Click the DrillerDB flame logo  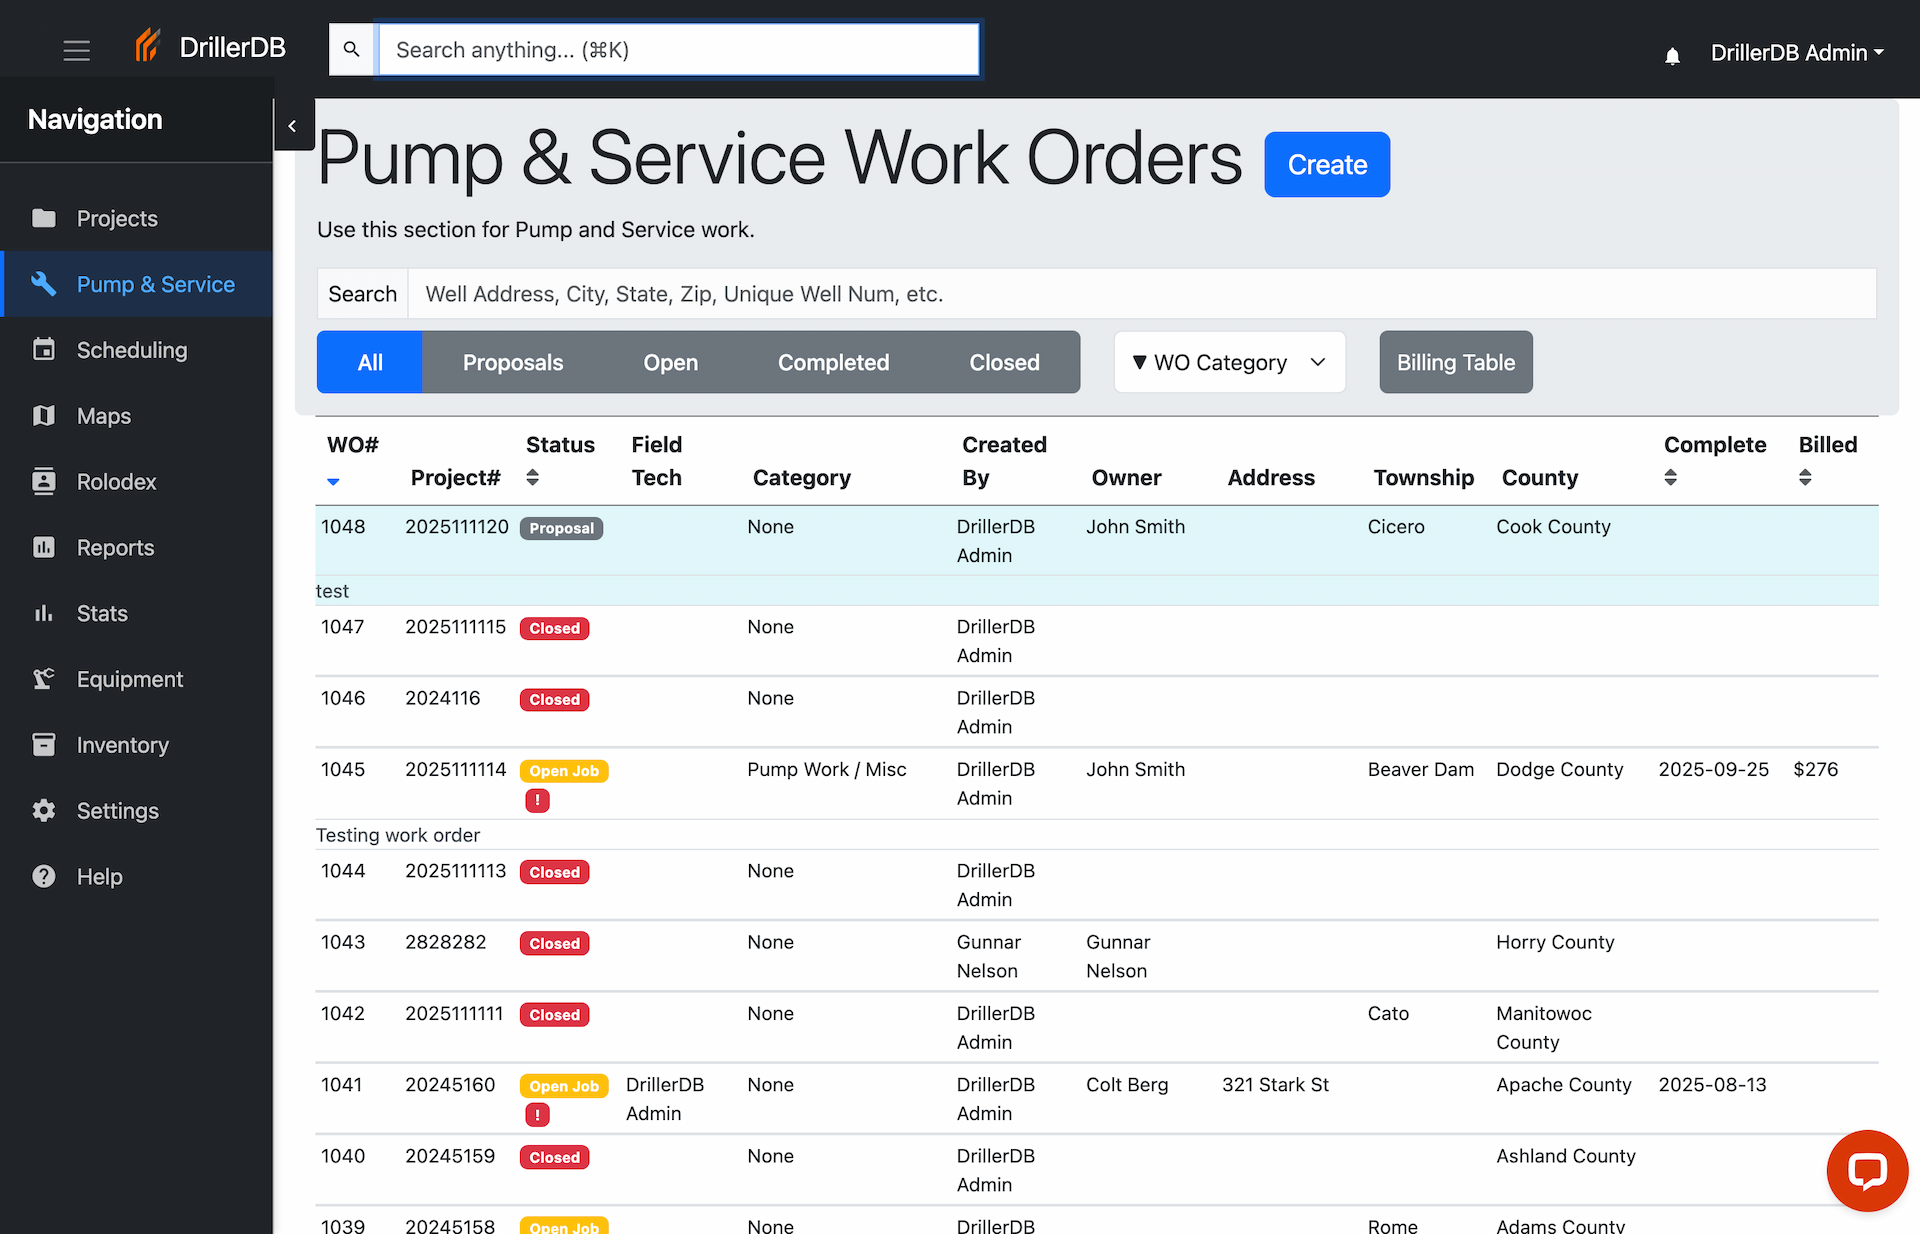[148, 45]
